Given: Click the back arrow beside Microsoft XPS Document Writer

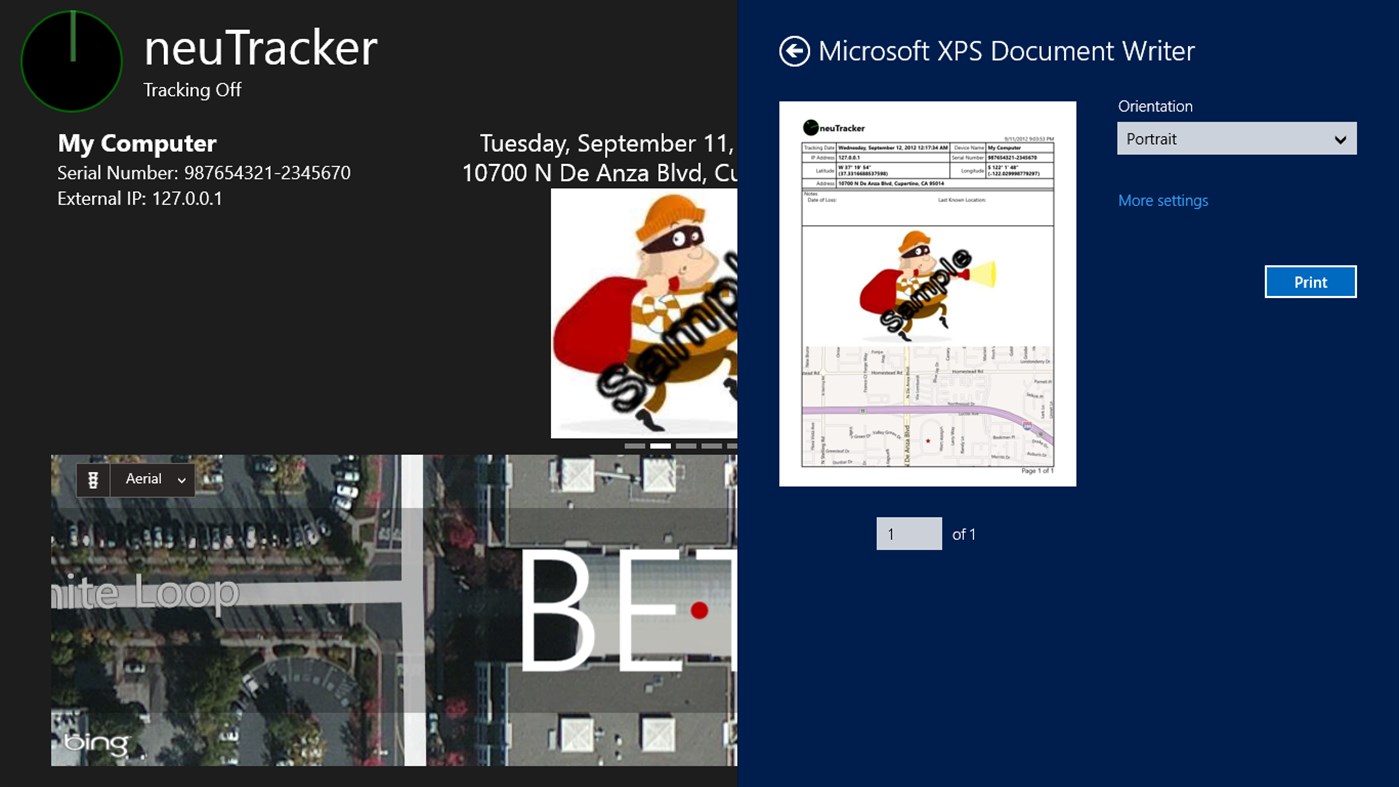Looking at the screenshot, I should [x=794, y=51].
